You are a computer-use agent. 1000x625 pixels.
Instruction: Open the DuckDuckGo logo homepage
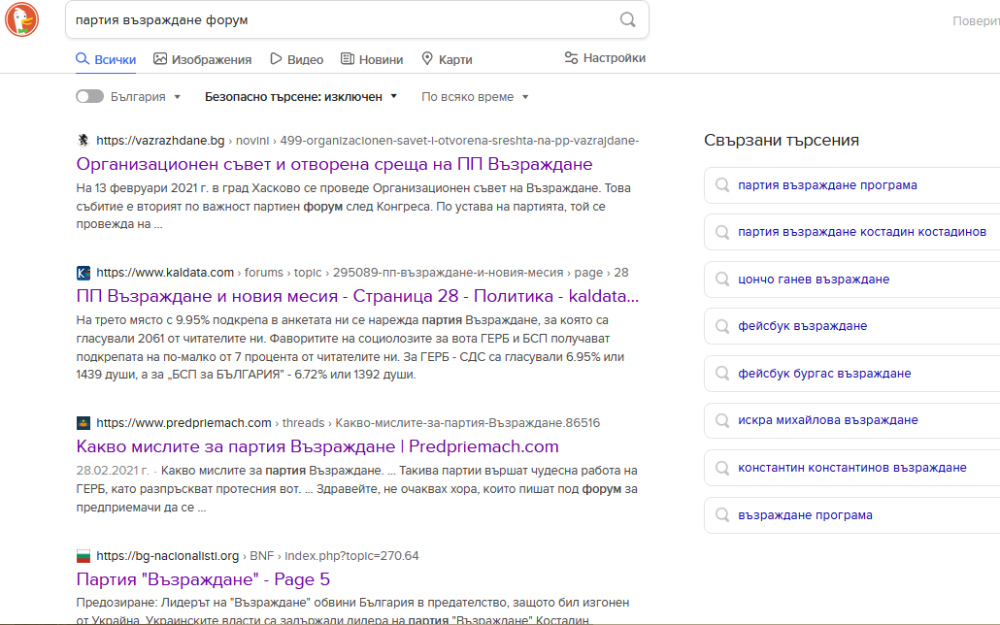tap(22, 19)
